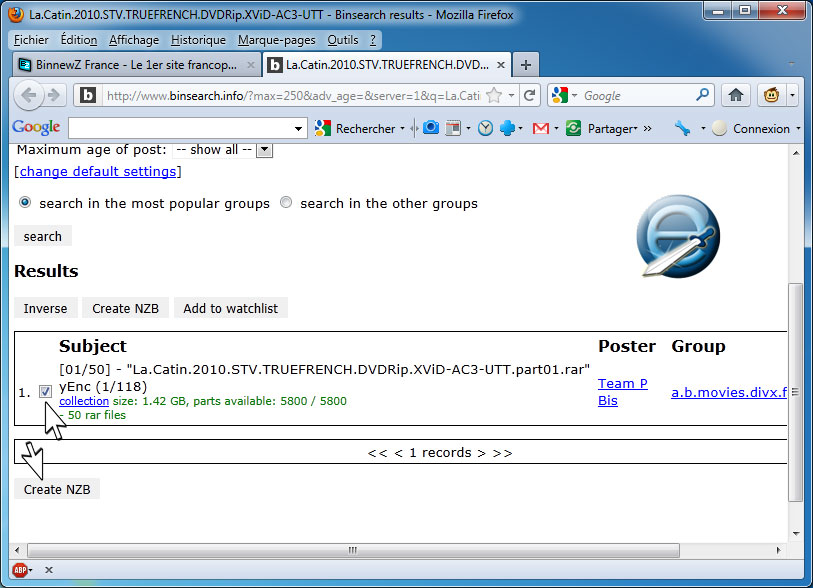Open the wrench settings icon

(x=682, y=128)
